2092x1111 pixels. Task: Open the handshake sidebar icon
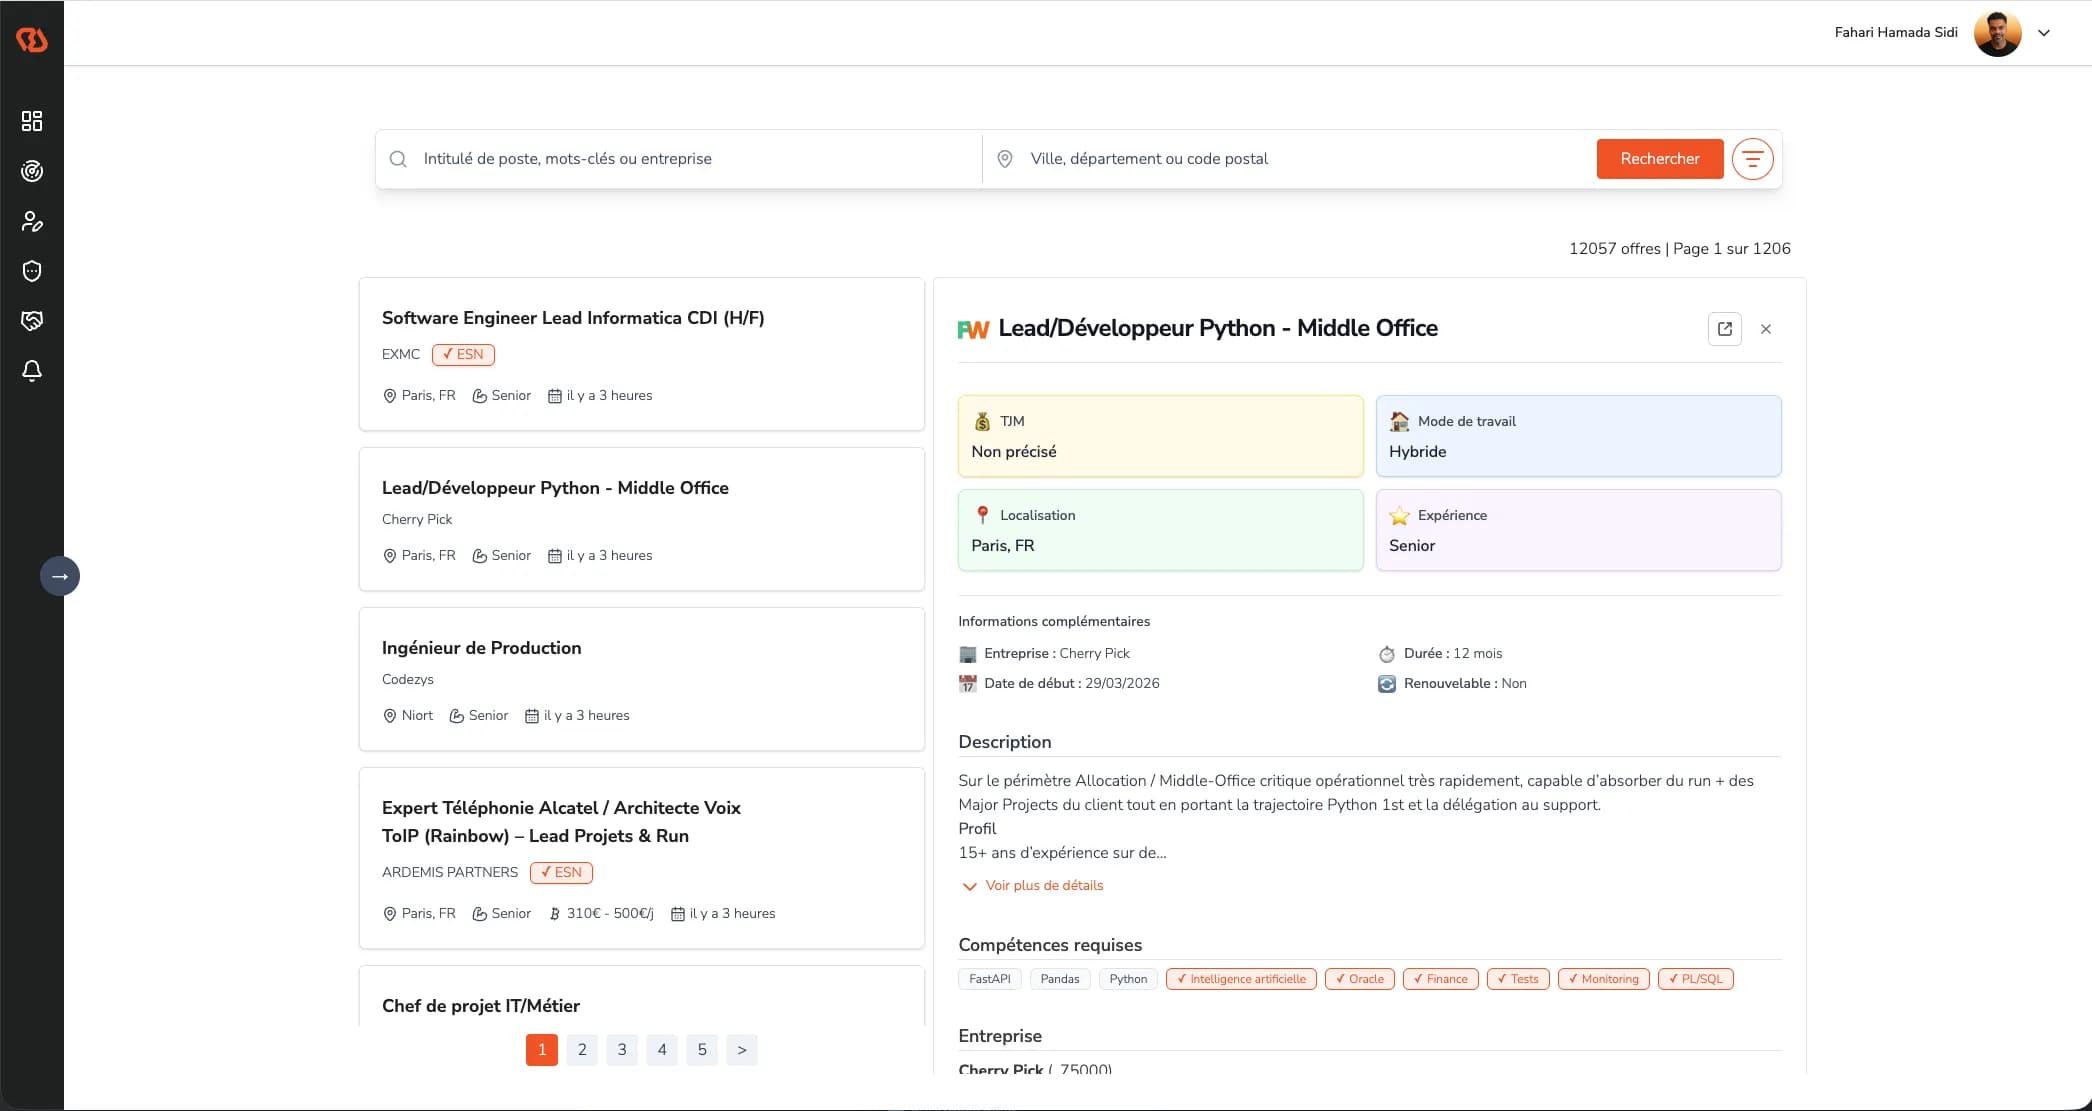point(32,321)
